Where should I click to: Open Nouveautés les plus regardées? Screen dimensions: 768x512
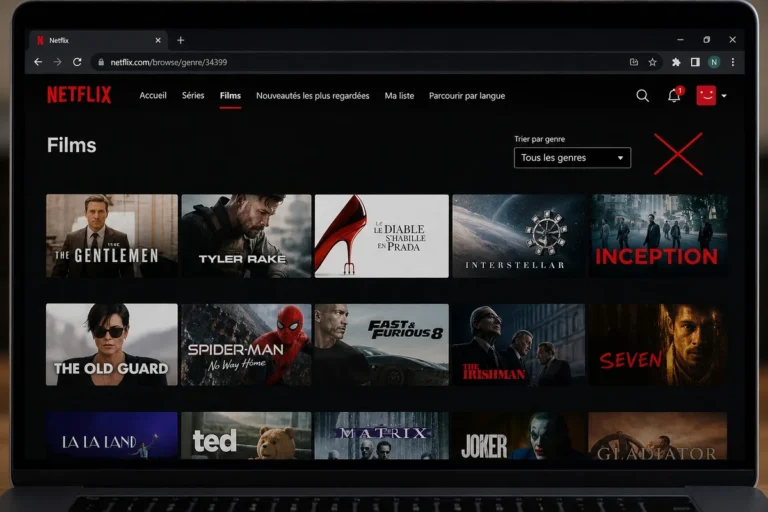tap(312, 96)
